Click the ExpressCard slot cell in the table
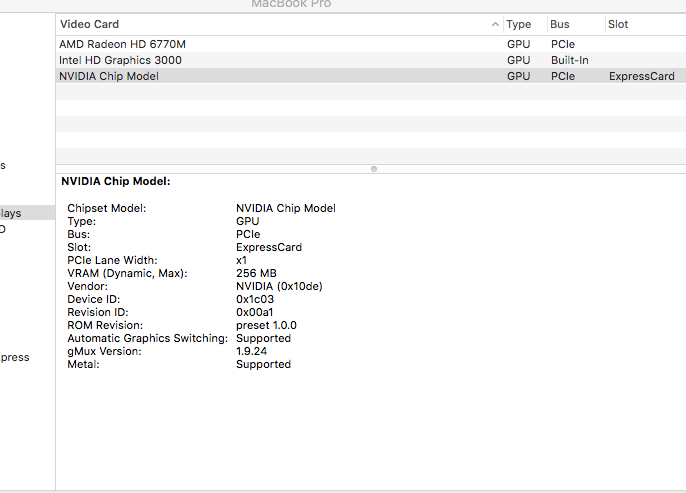686x493 pixels. 641,76
